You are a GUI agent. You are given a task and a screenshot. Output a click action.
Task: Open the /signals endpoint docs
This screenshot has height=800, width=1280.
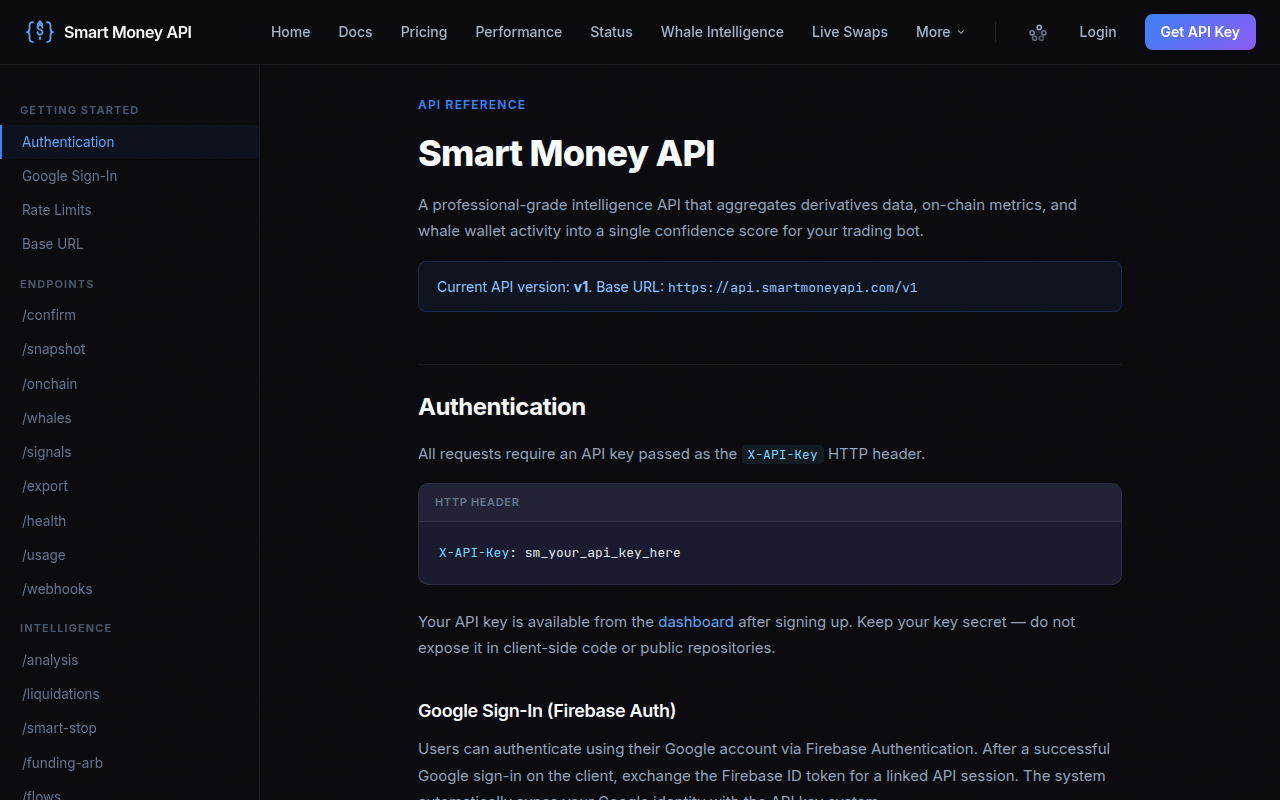[130, 452]
